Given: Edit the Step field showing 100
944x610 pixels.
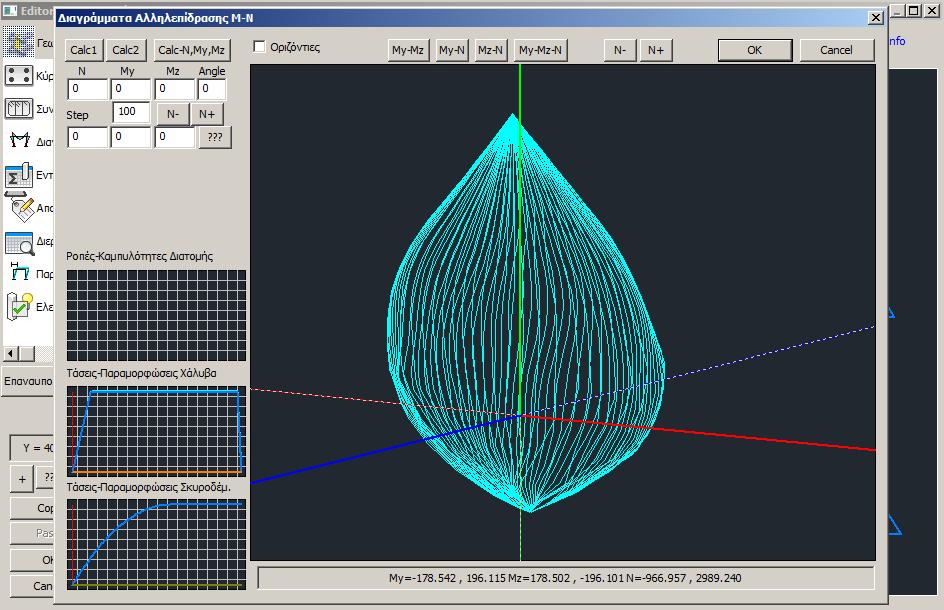Looking at the screenshot, I should click(x=131, y=113).
